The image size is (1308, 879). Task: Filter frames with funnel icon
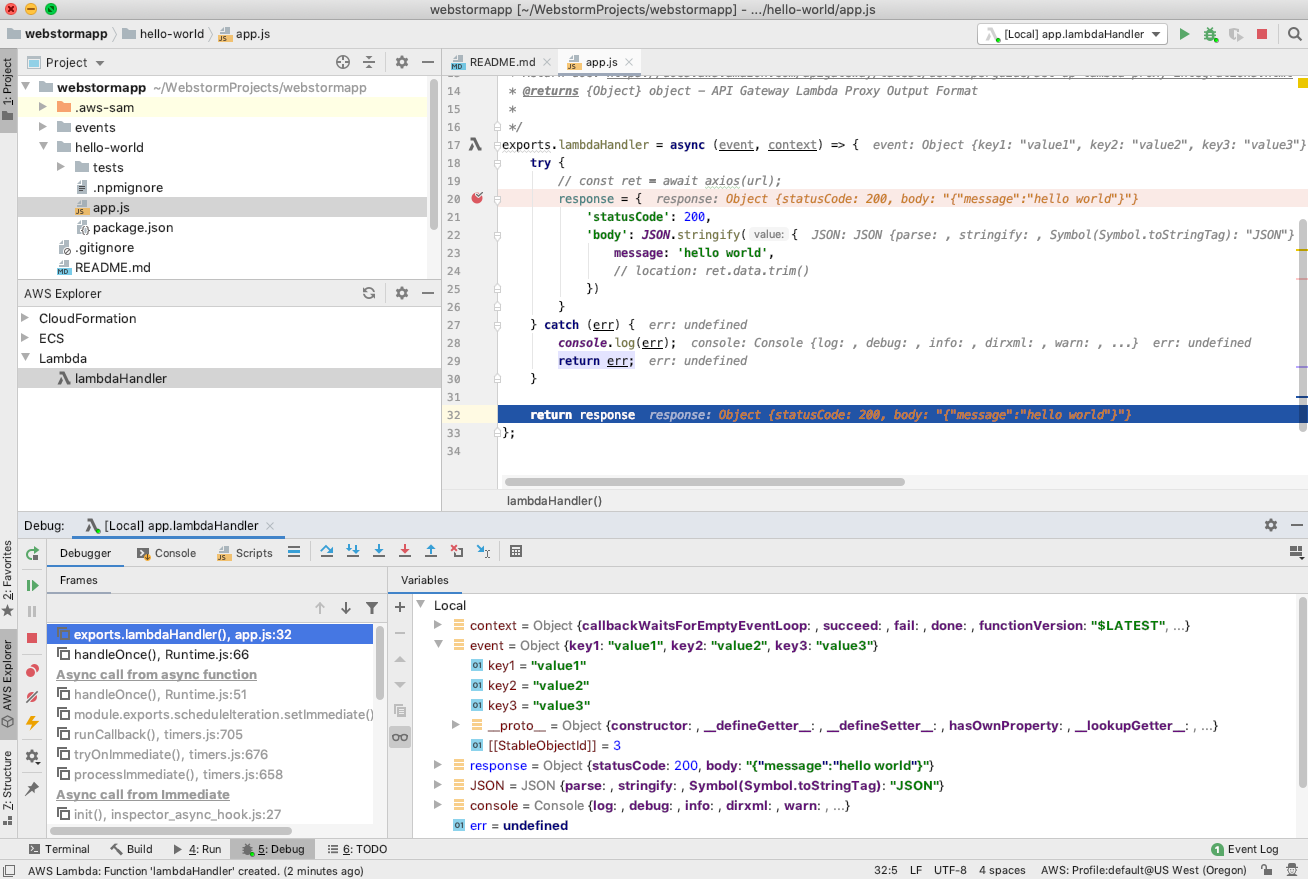click(x=372, y=608)
